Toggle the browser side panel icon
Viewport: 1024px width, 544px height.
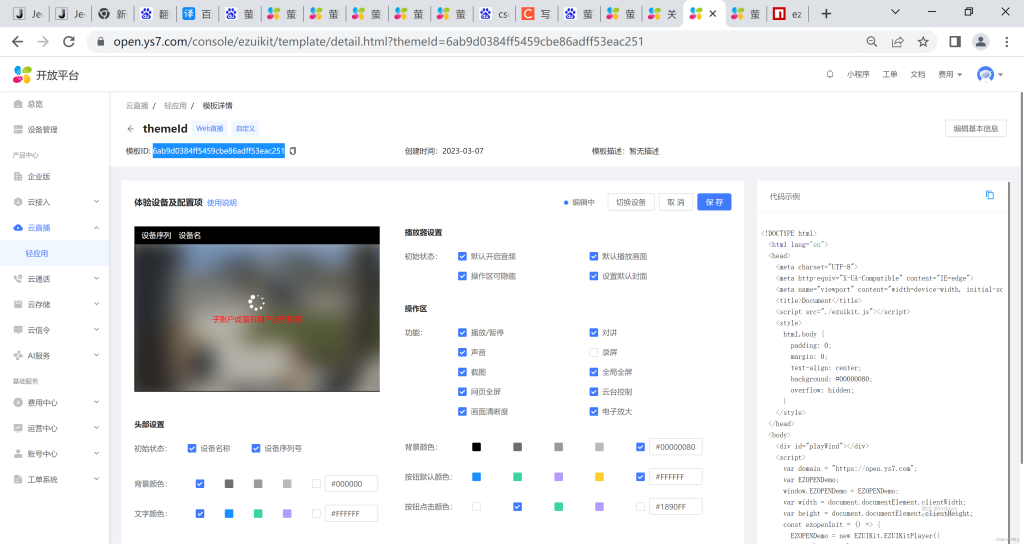coord(955,42)
